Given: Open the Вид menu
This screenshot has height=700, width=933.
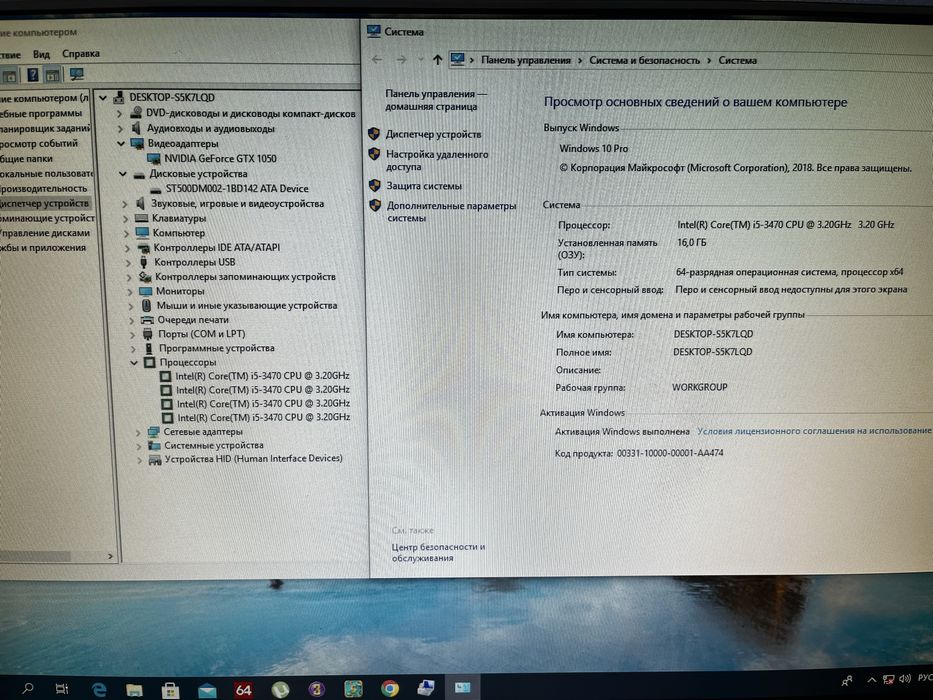Looking at the screenshot, I should point(41,54).
